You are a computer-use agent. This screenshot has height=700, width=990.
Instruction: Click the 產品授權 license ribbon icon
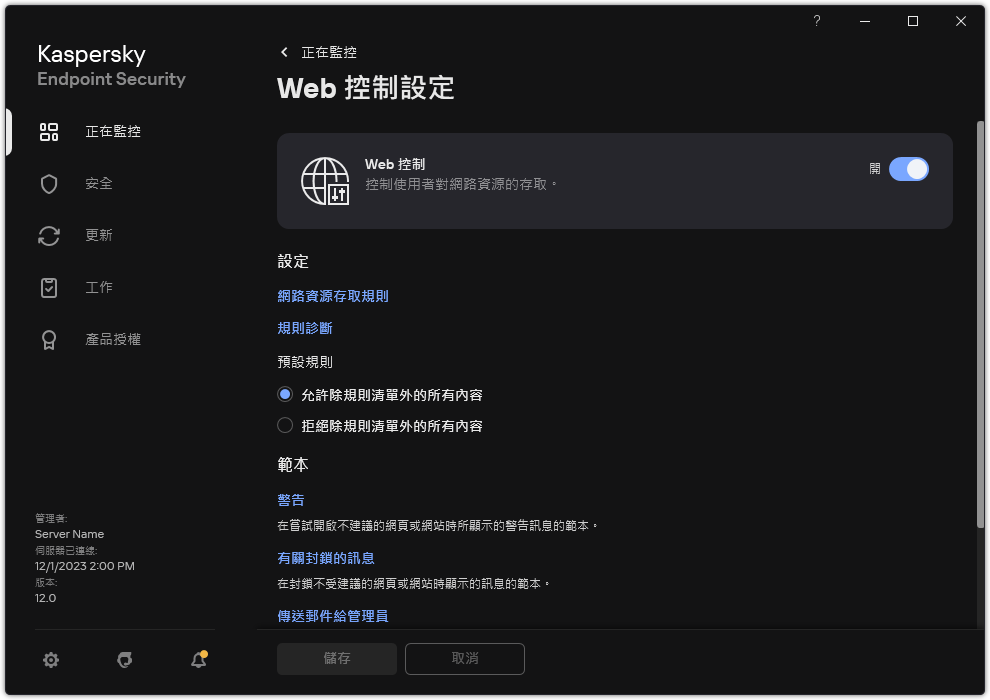coord(49,340)
